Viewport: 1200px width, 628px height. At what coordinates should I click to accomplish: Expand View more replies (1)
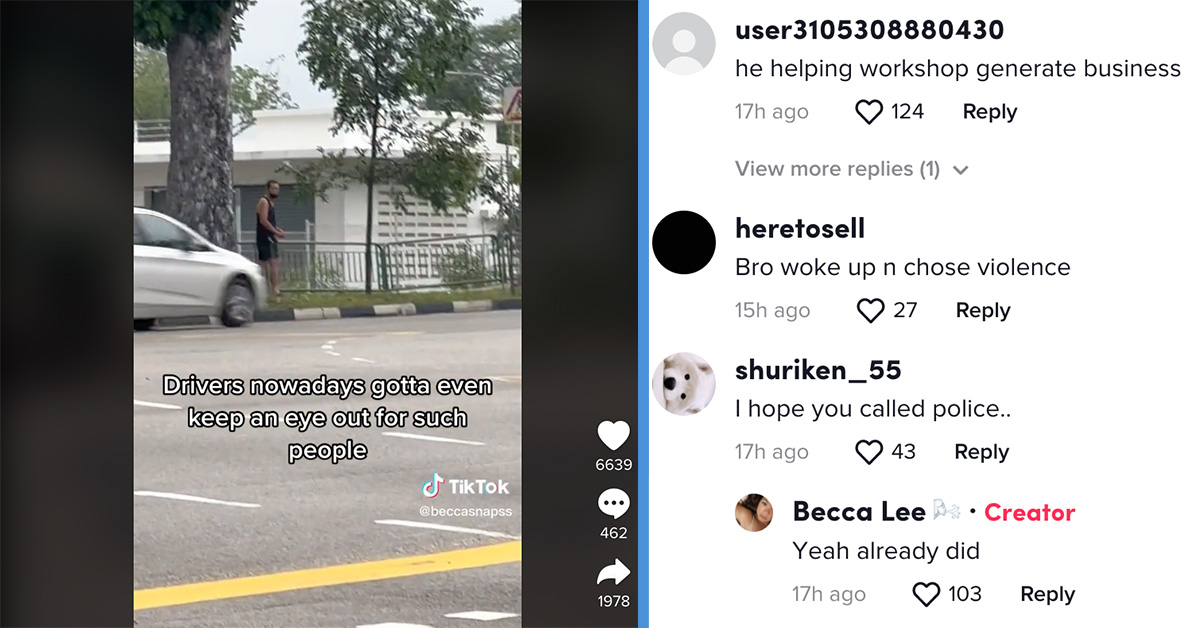[x=837, y=169]
